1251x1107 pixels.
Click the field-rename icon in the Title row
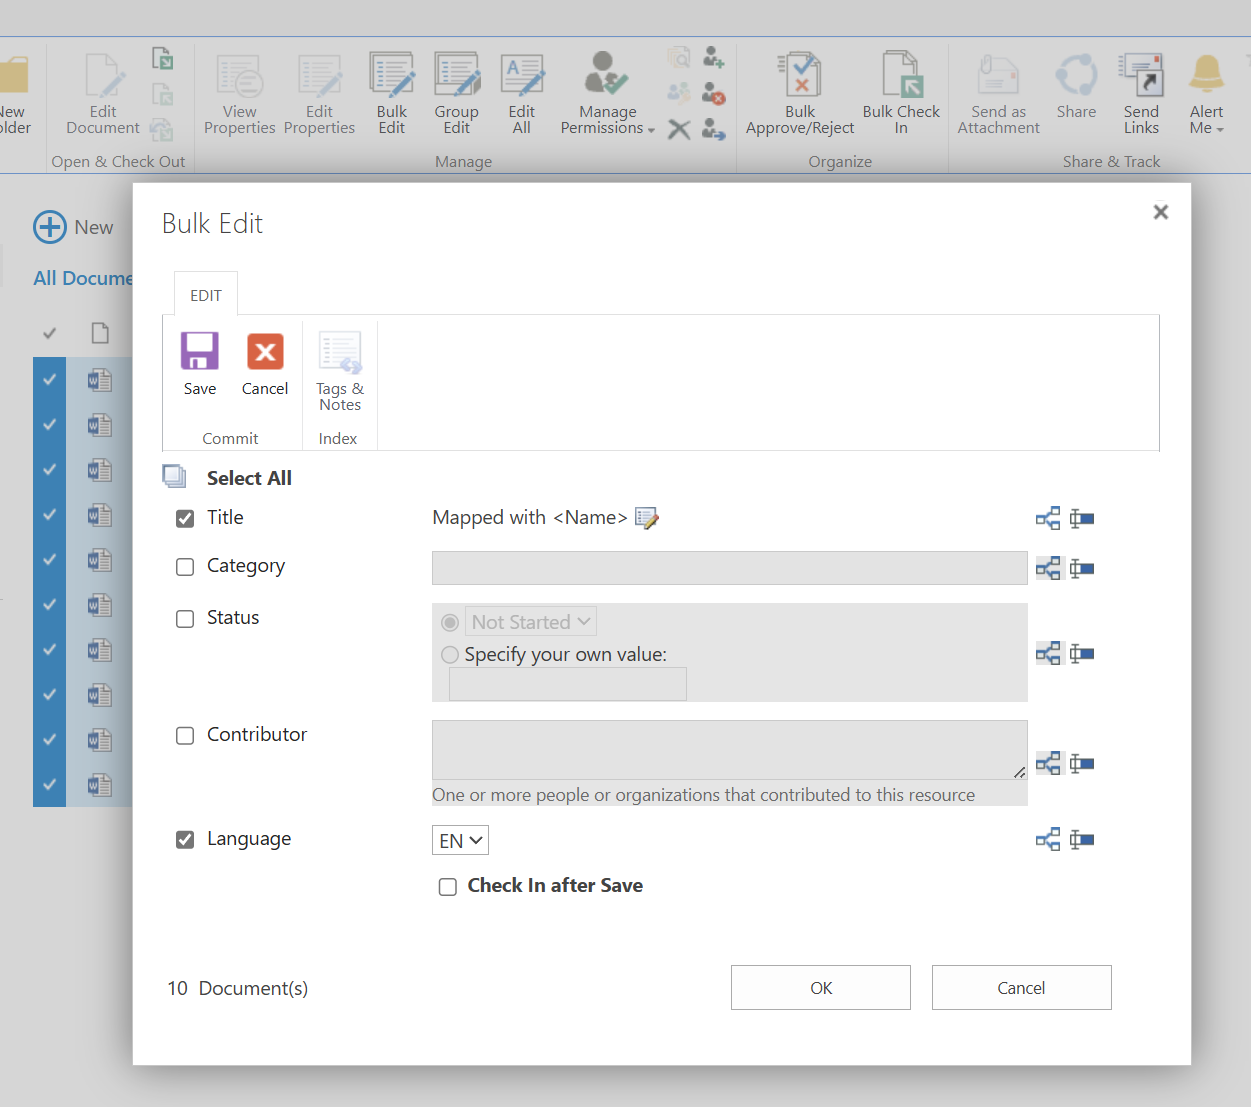pyautogui.click(x=1082, y=518)
